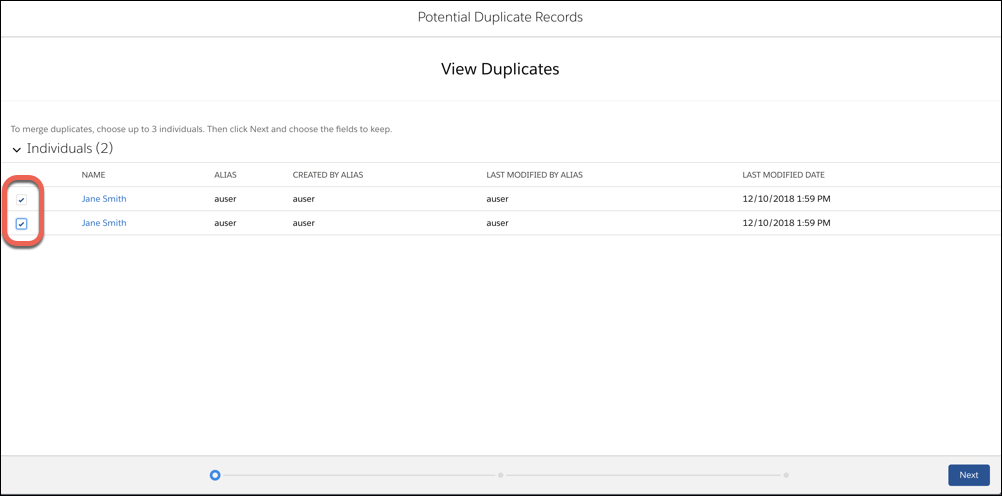Select the NAME column header
This screenshot has height=496, width=1002.
[x=93, y=174]
